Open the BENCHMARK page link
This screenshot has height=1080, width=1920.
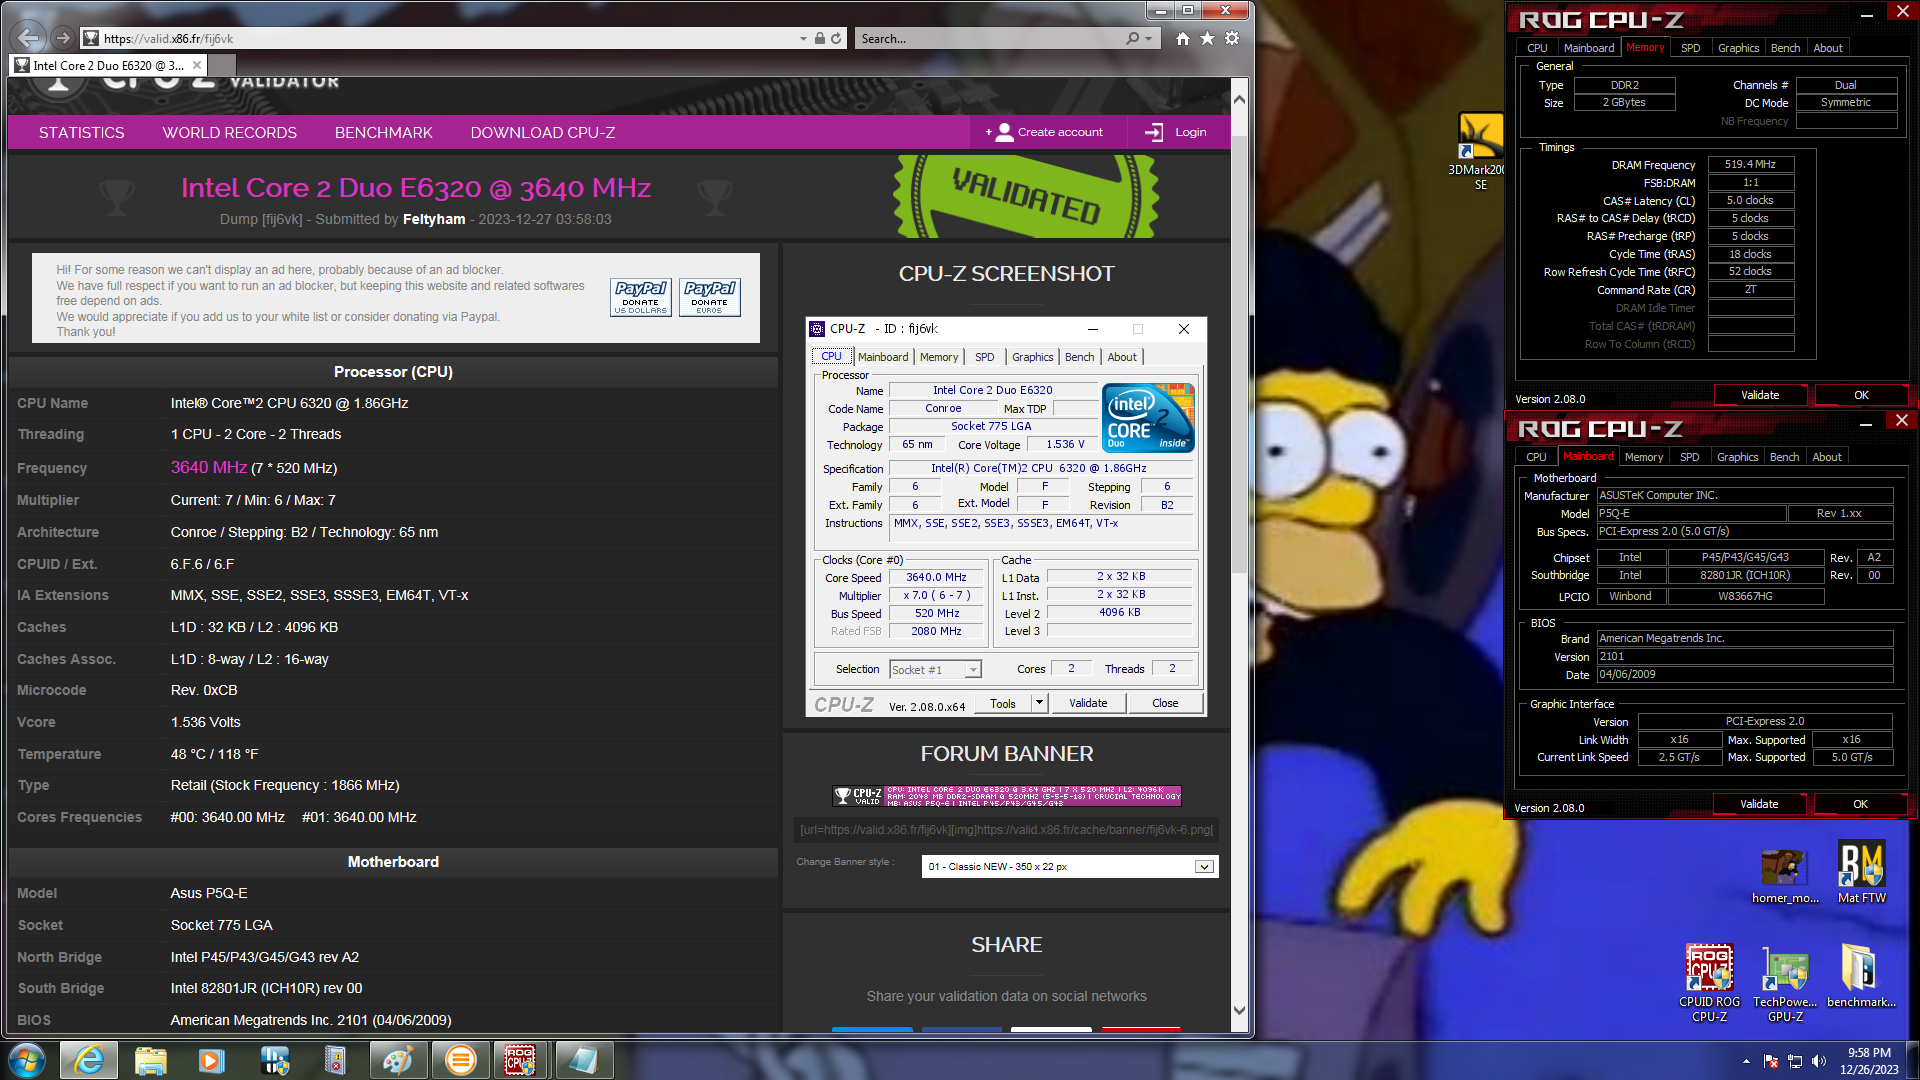point(384,132)
